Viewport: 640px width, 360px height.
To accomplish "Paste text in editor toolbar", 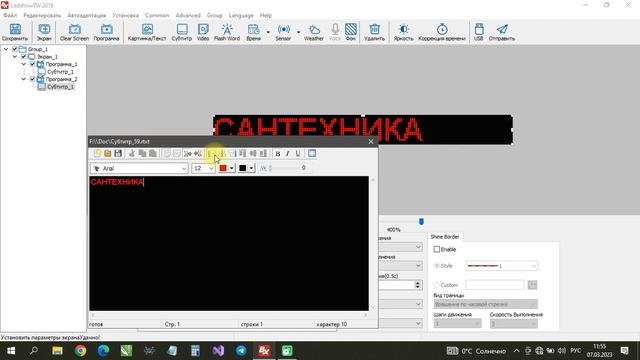I will (152, 153).
